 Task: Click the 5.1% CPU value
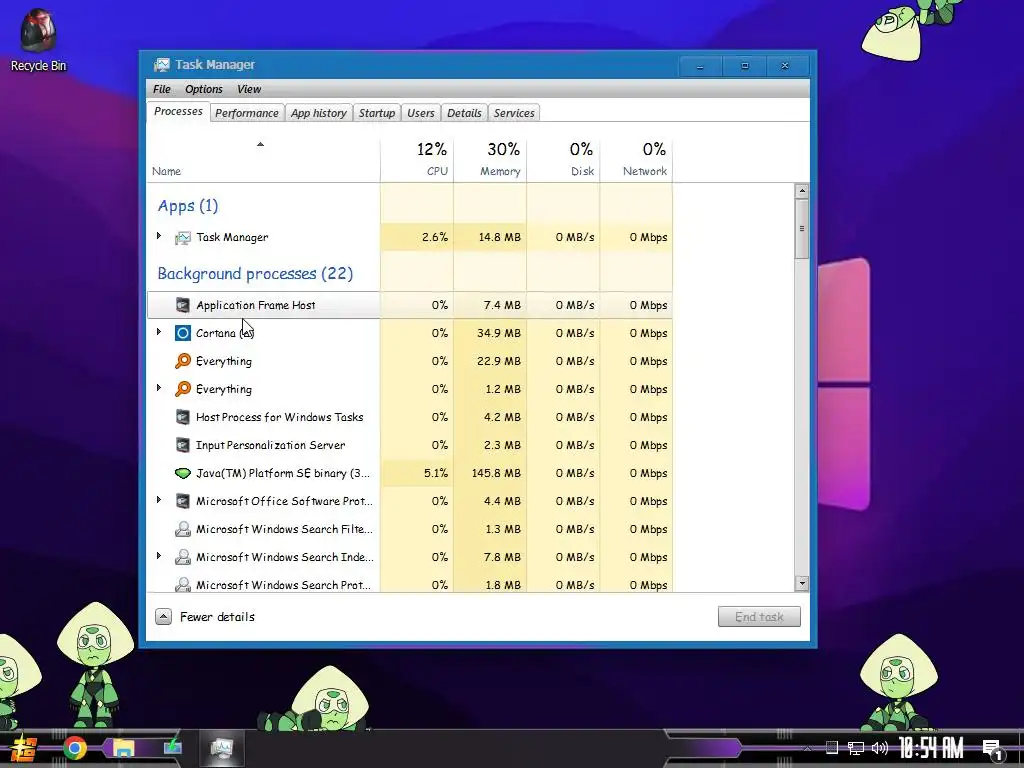[x=436, y=473]
